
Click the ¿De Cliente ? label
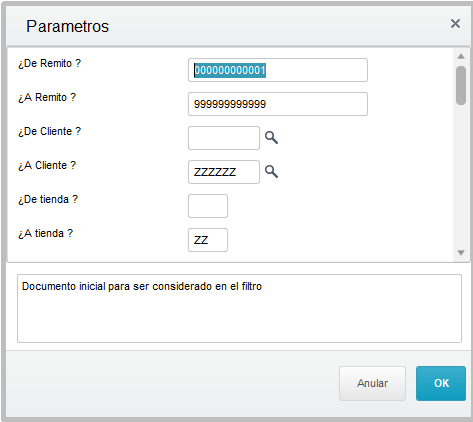49,131
